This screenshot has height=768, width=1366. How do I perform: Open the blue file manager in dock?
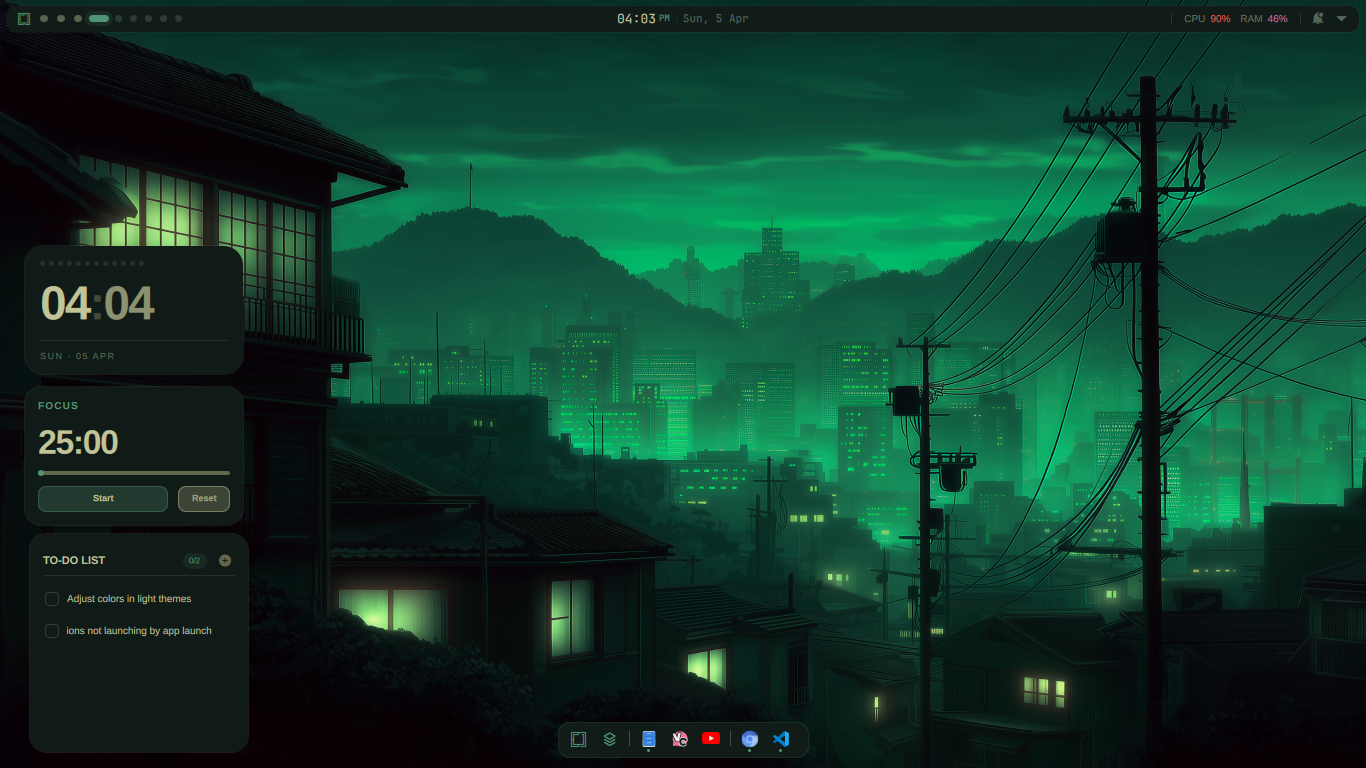648,739
